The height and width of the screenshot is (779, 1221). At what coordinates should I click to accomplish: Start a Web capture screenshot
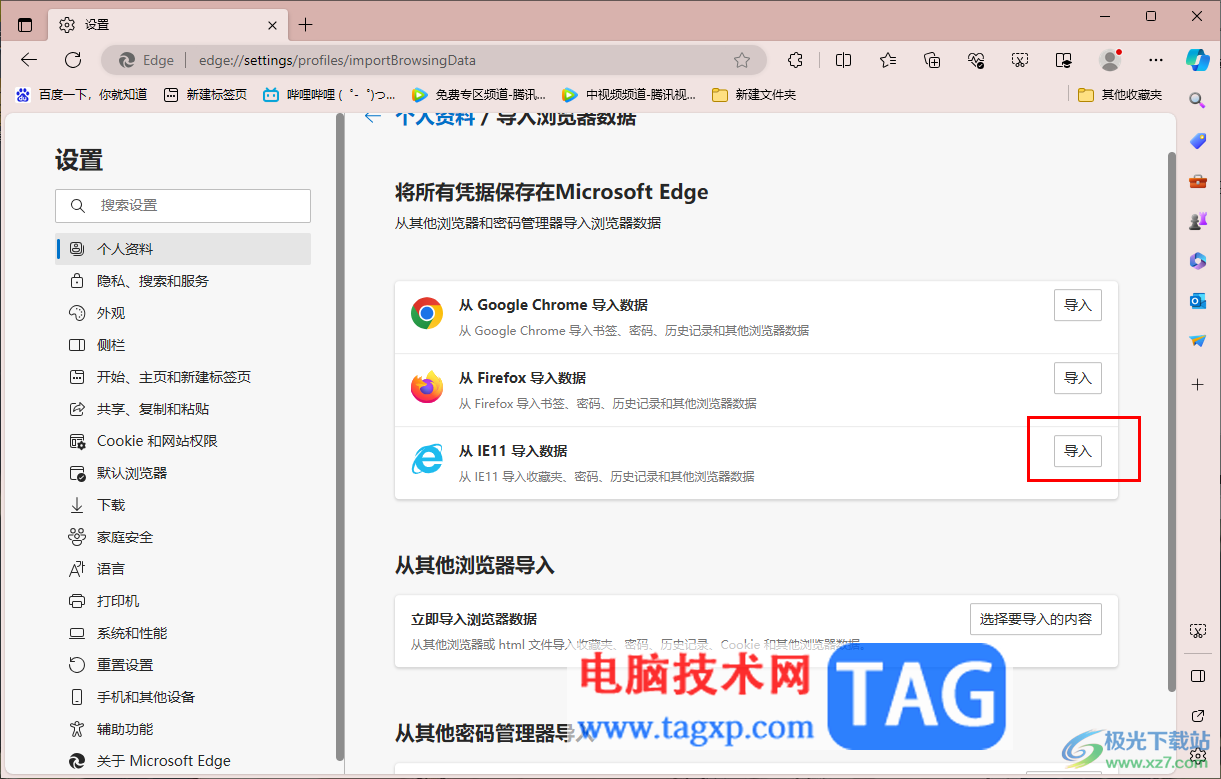click(x=1020, y=60)
